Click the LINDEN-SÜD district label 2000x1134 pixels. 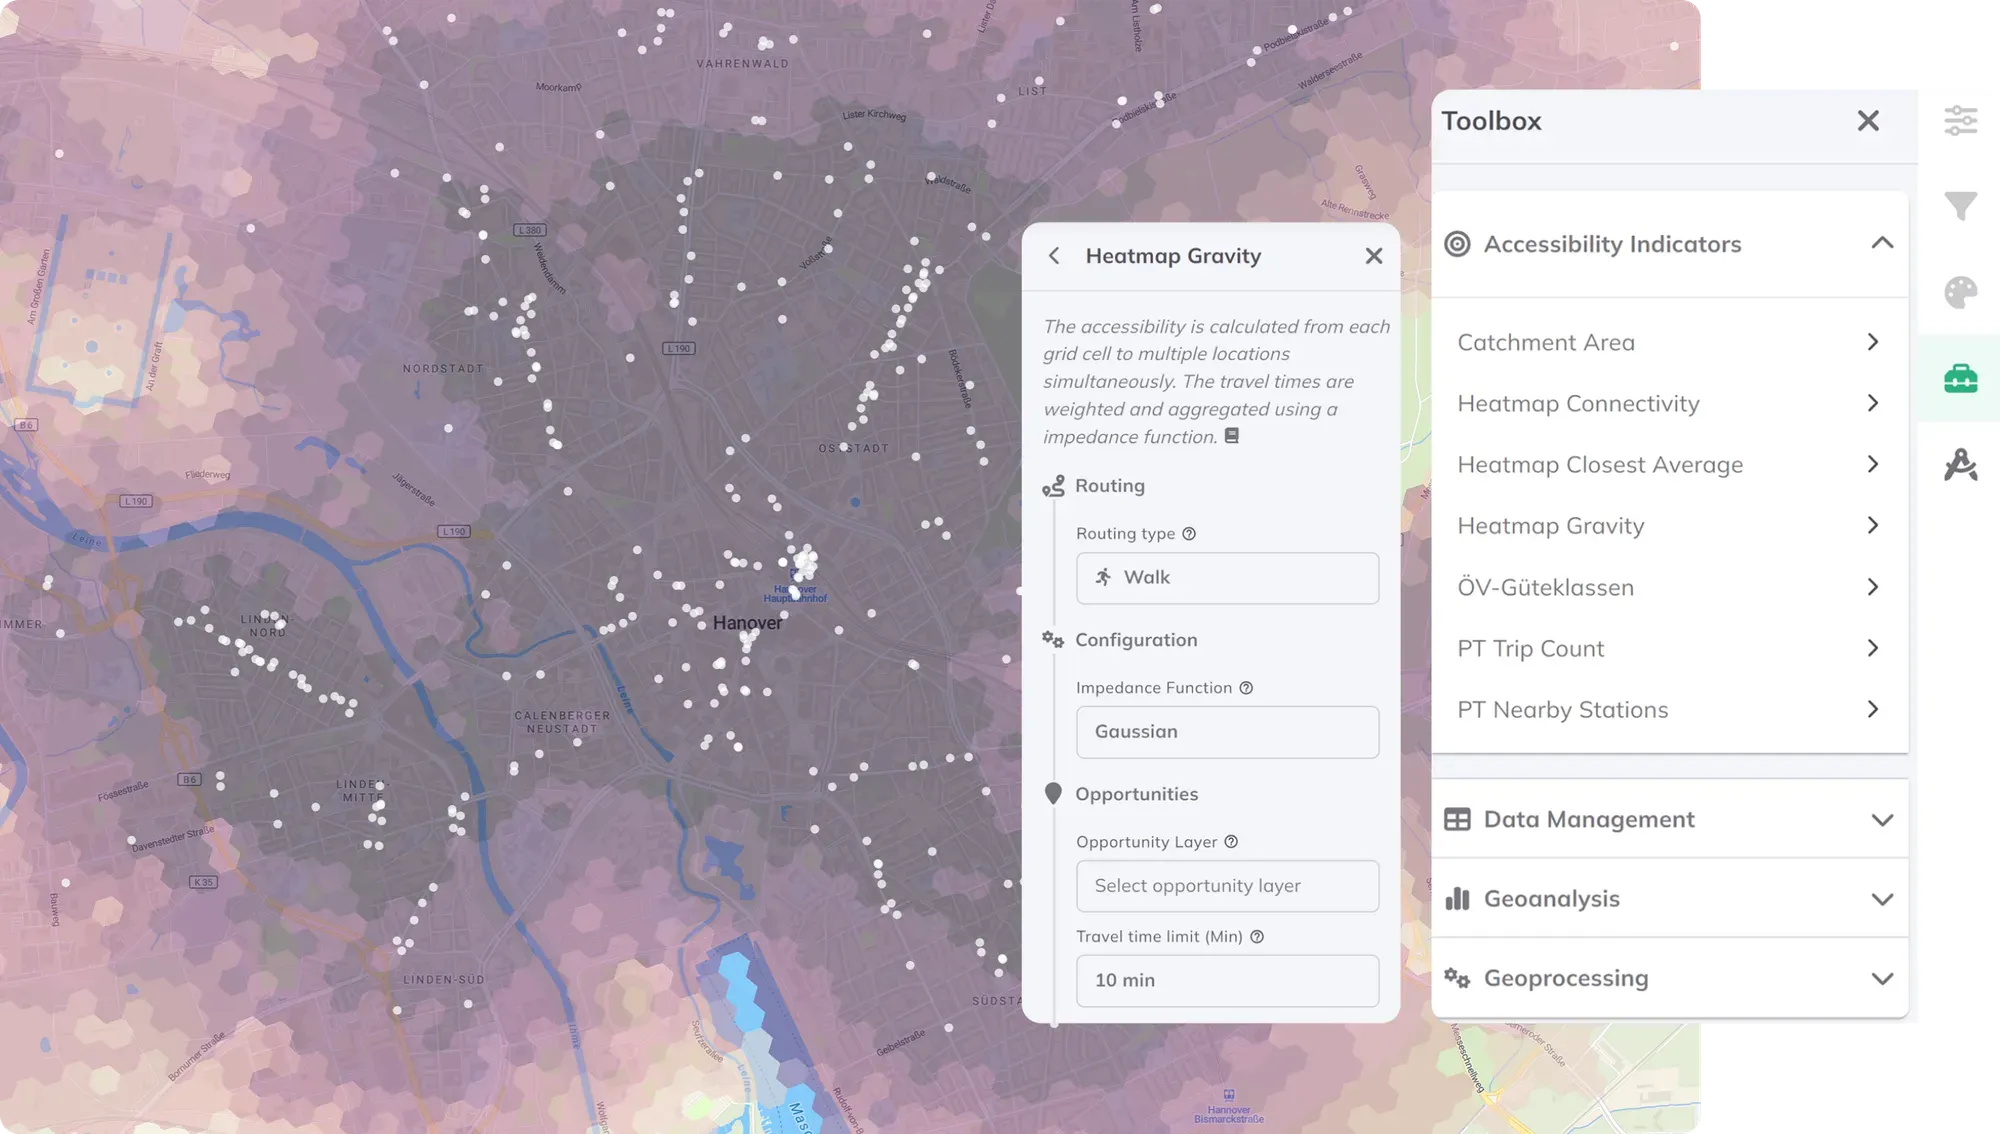[444, 980]
